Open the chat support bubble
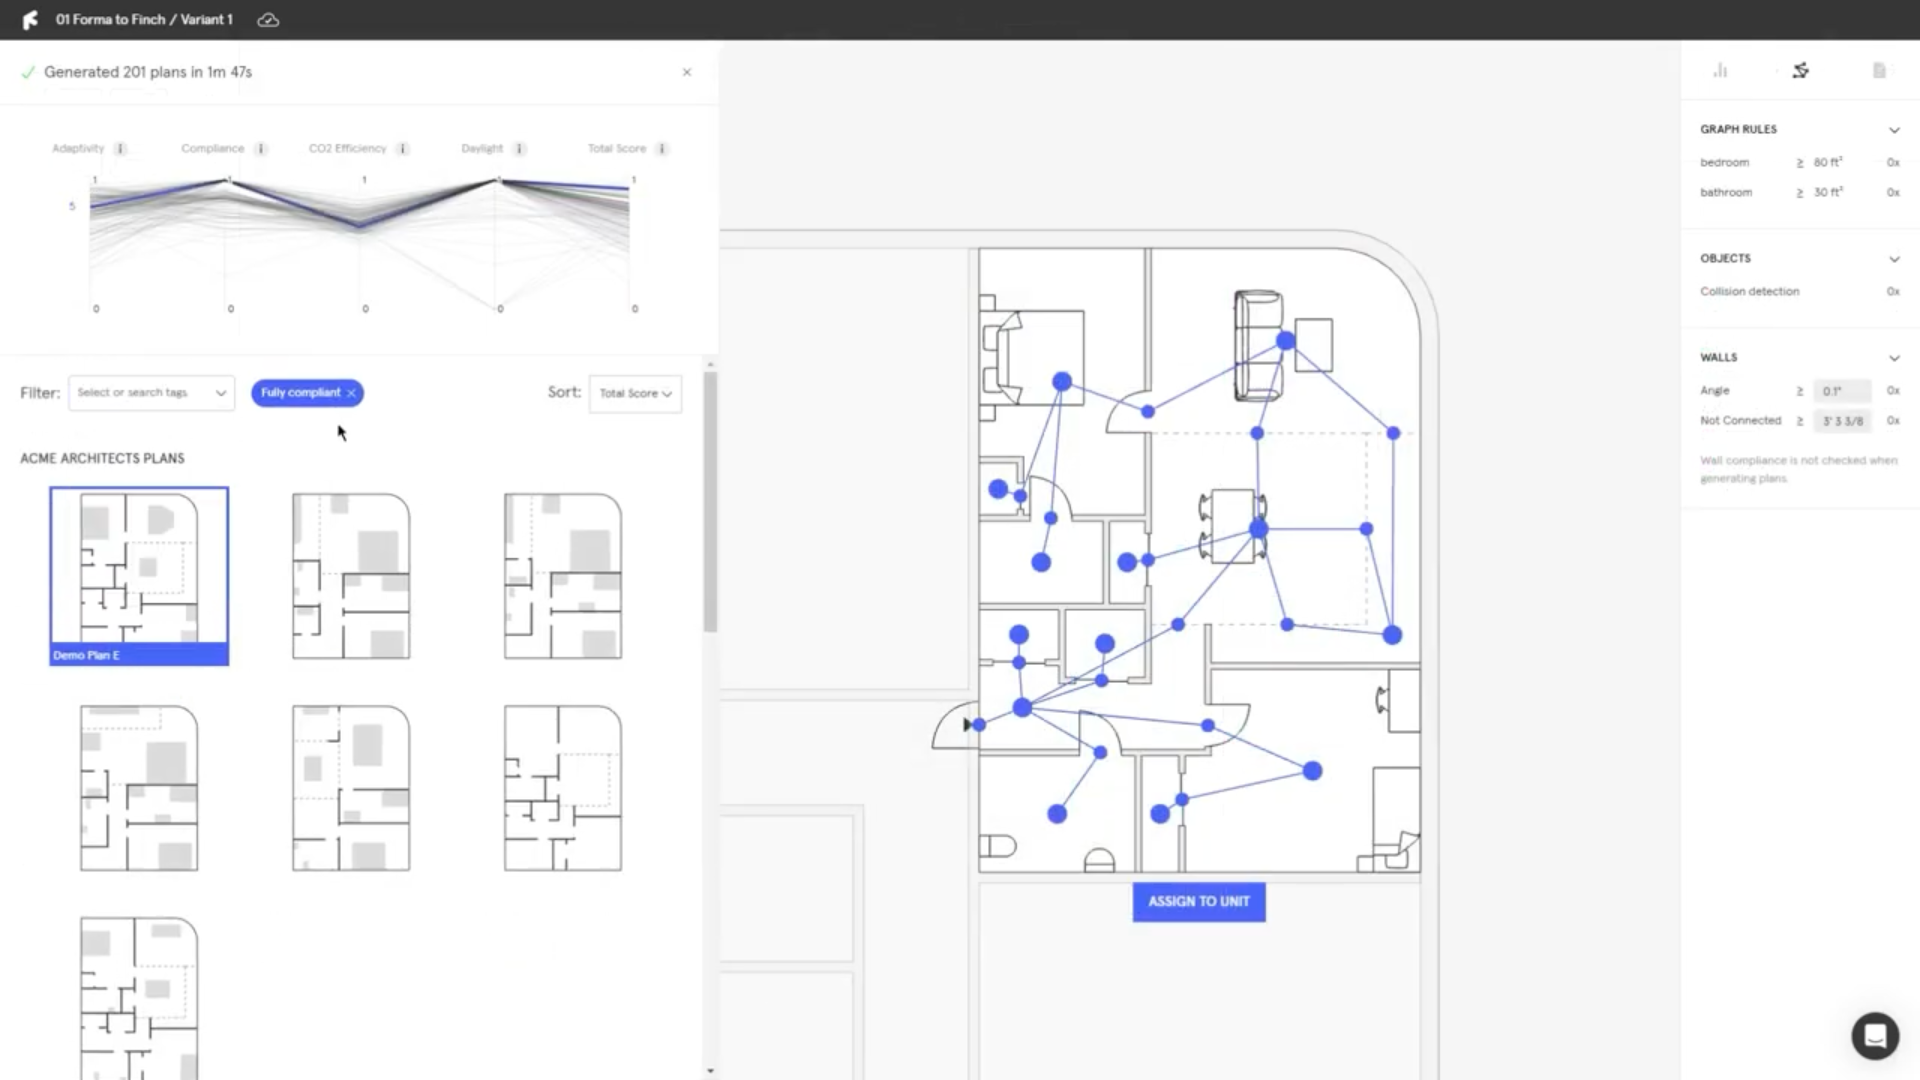1920x1080 pixels. 1874,1036
